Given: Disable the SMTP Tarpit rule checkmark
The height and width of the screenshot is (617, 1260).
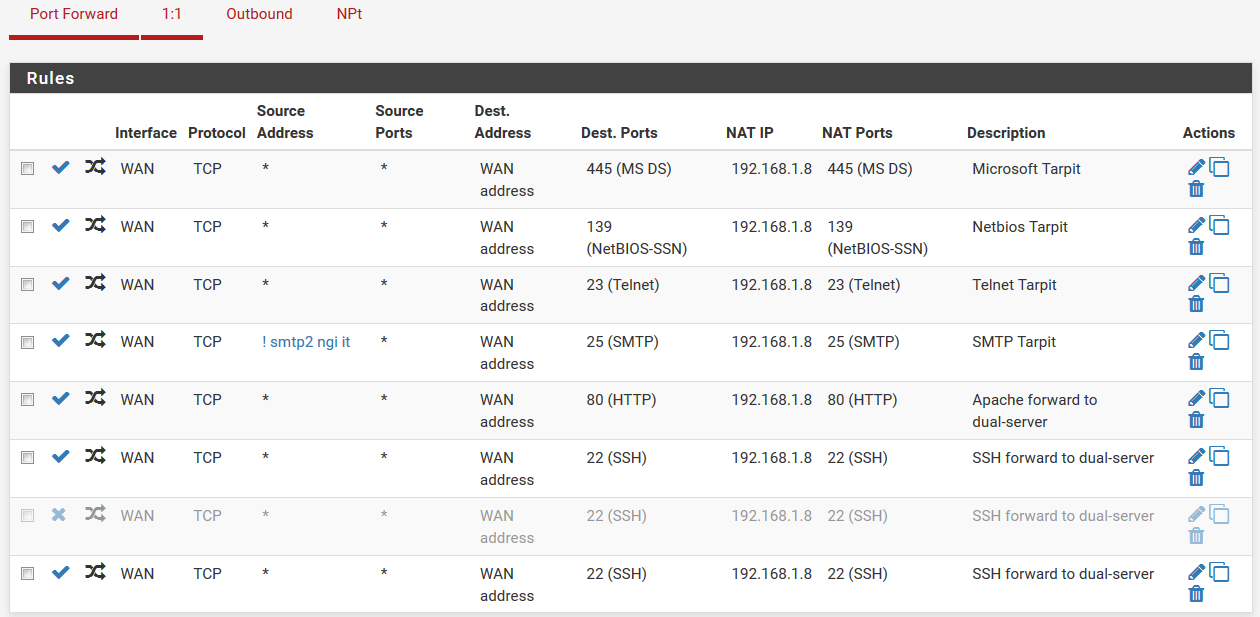Looking at the screenshot, I should (x=60, y=341).
